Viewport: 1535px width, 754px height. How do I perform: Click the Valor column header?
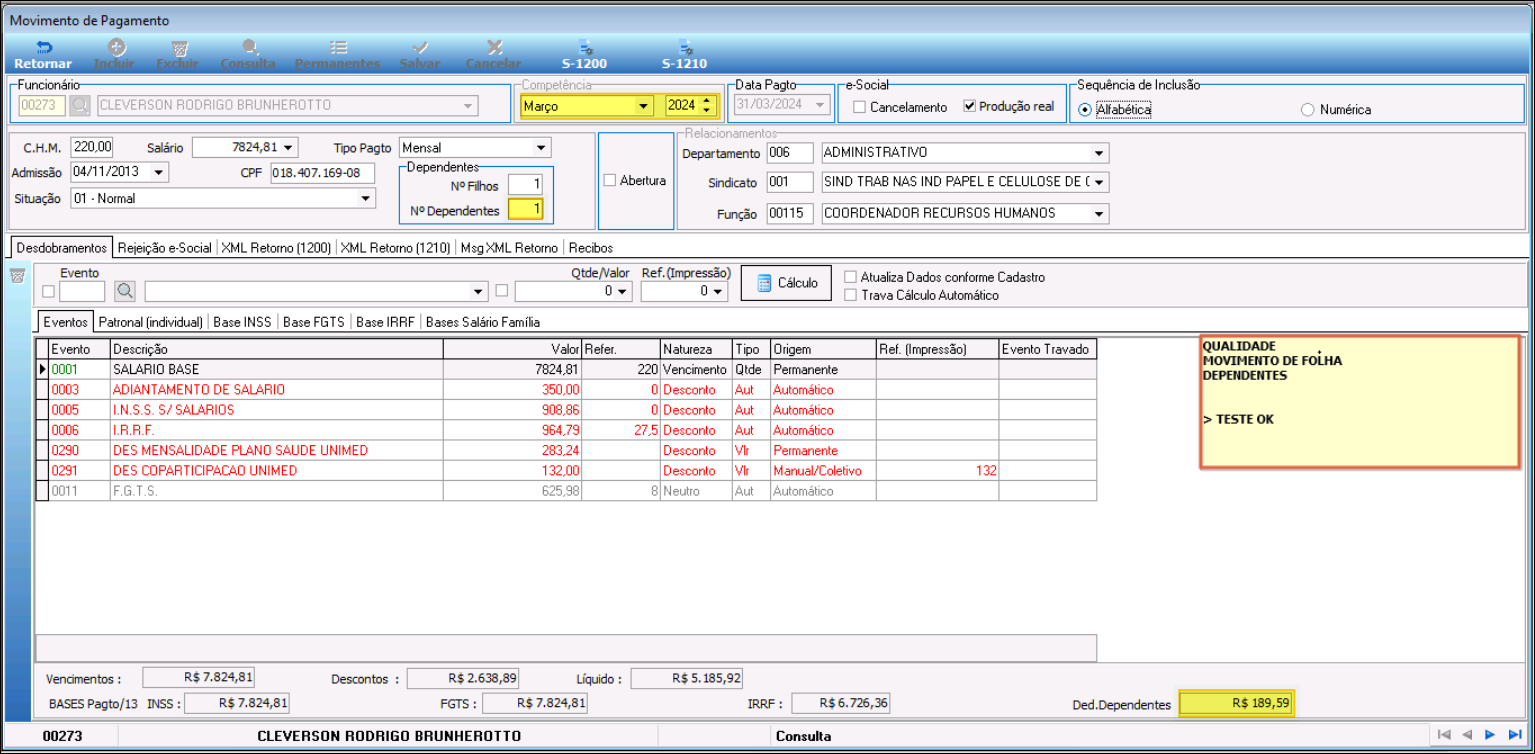pyautogui.click(x=512, y=349)
